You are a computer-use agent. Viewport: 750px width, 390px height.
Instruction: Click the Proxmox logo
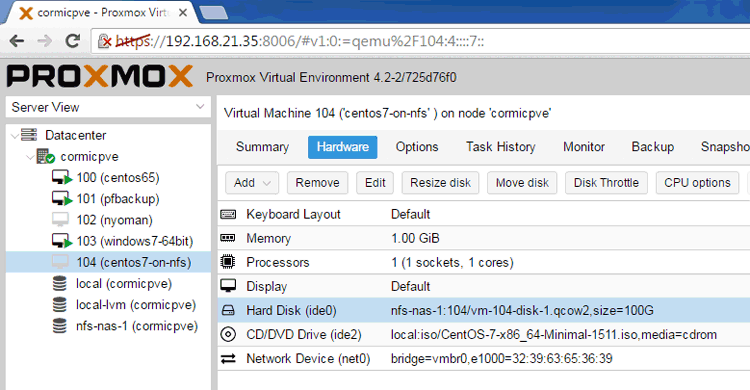tap(99, 77)
